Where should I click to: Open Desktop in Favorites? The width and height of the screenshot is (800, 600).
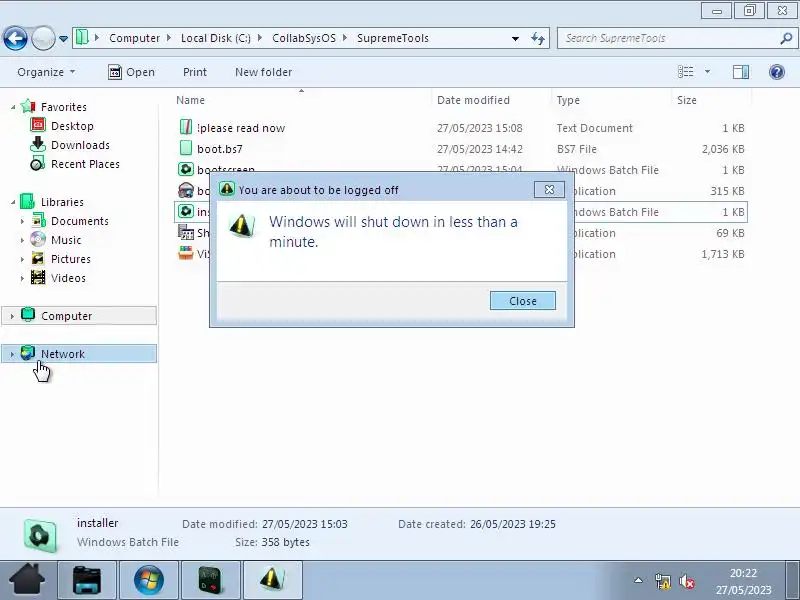(x=72, y=126)
